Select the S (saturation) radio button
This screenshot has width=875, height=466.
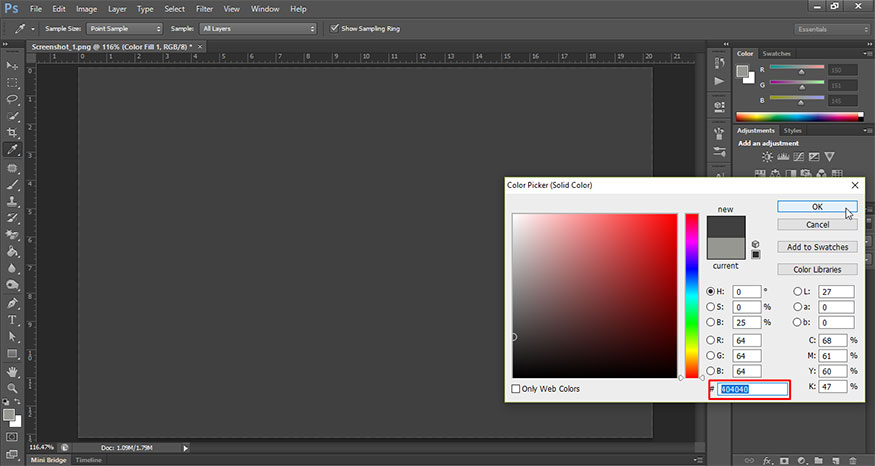pyautogui.click(x=710, y=306)
